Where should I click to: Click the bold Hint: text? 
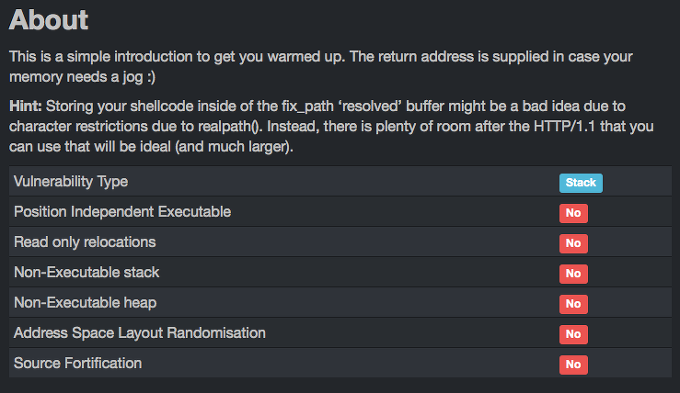point(26,106)
